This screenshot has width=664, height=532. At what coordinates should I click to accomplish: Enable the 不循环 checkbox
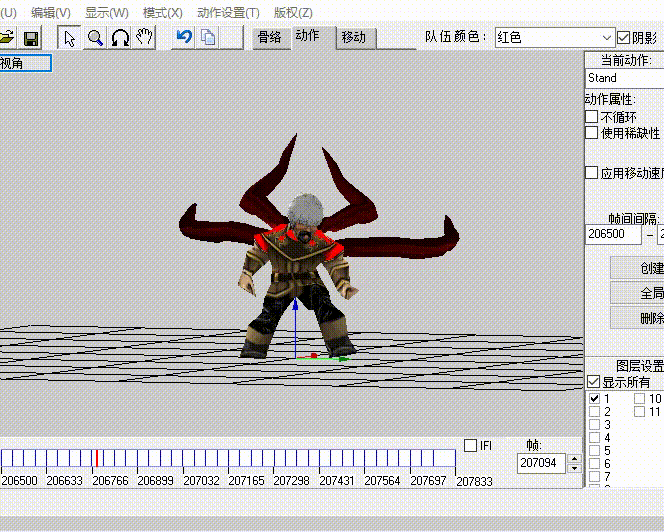point(592,116)
